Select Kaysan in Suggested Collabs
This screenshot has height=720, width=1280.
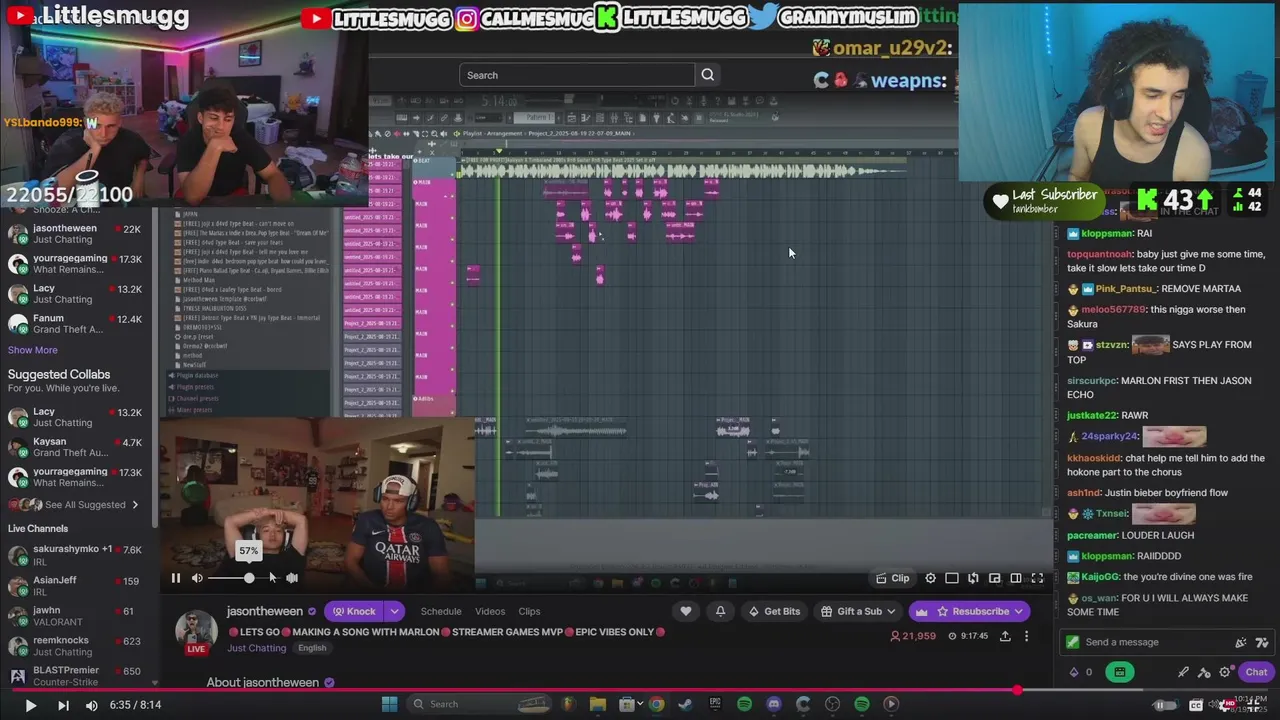75,447
